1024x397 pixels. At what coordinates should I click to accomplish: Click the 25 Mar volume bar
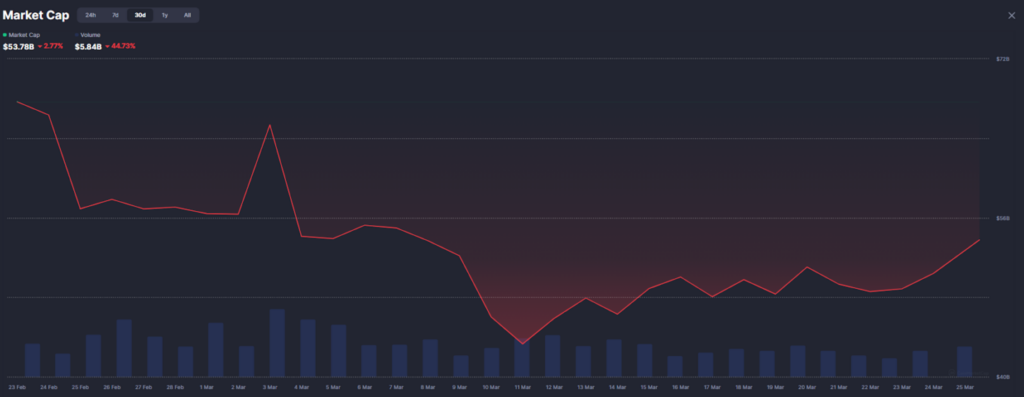tap(965, 362)
